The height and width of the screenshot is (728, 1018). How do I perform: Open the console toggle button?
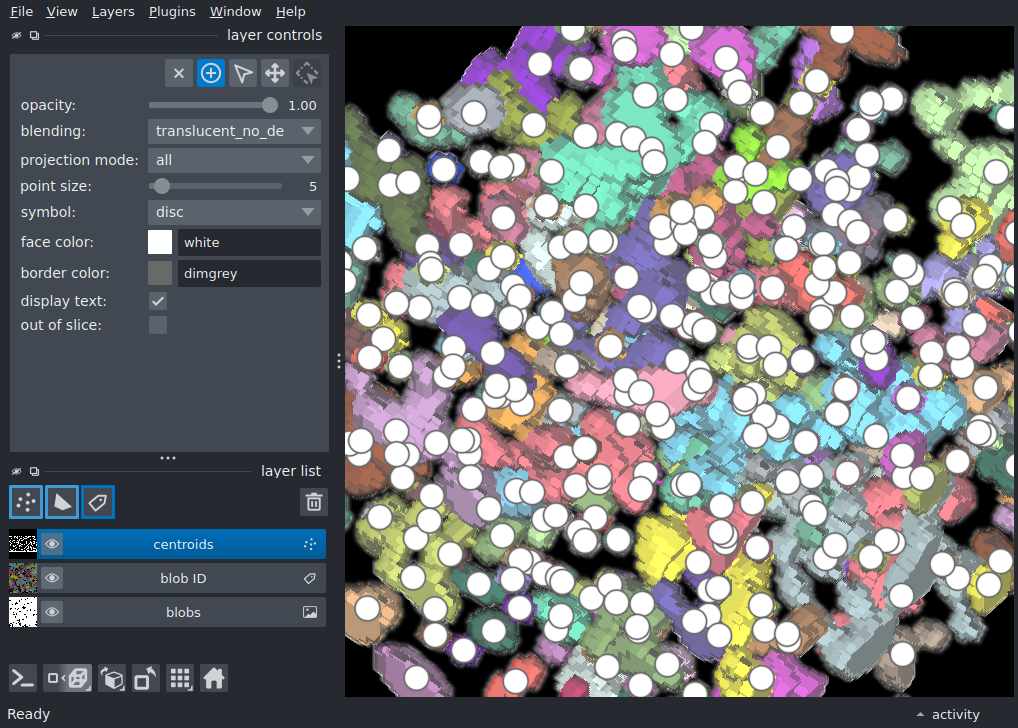(x=23, y=679)
